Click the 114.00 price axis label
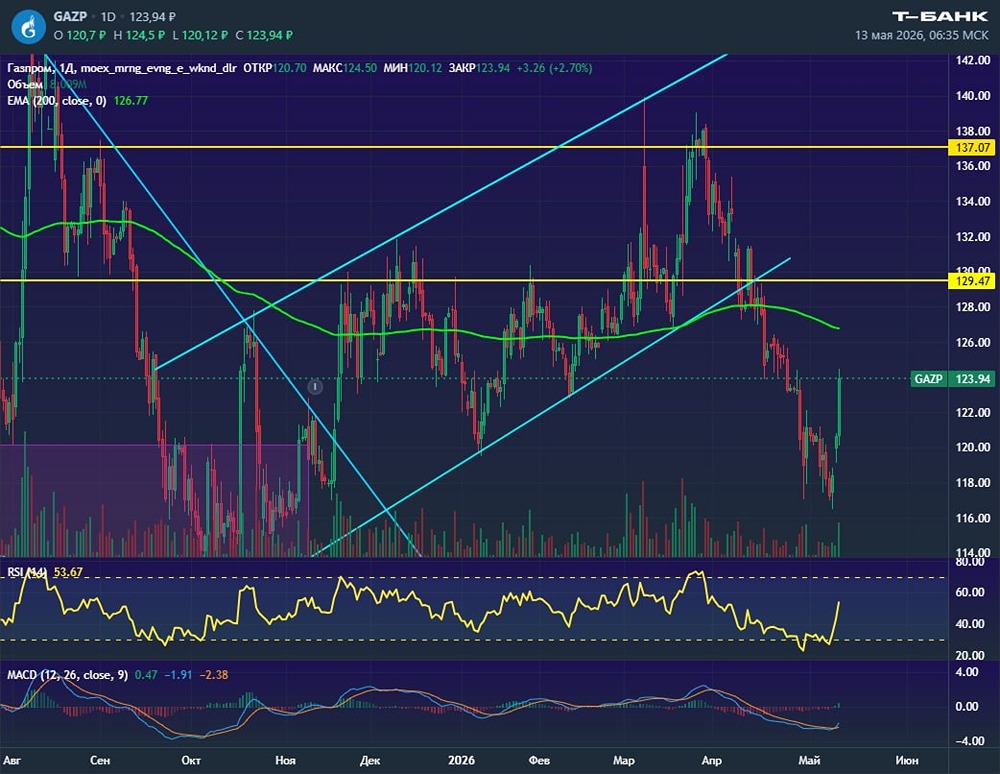This screenshot has height=774, width=1000. [x=973, y=553]
